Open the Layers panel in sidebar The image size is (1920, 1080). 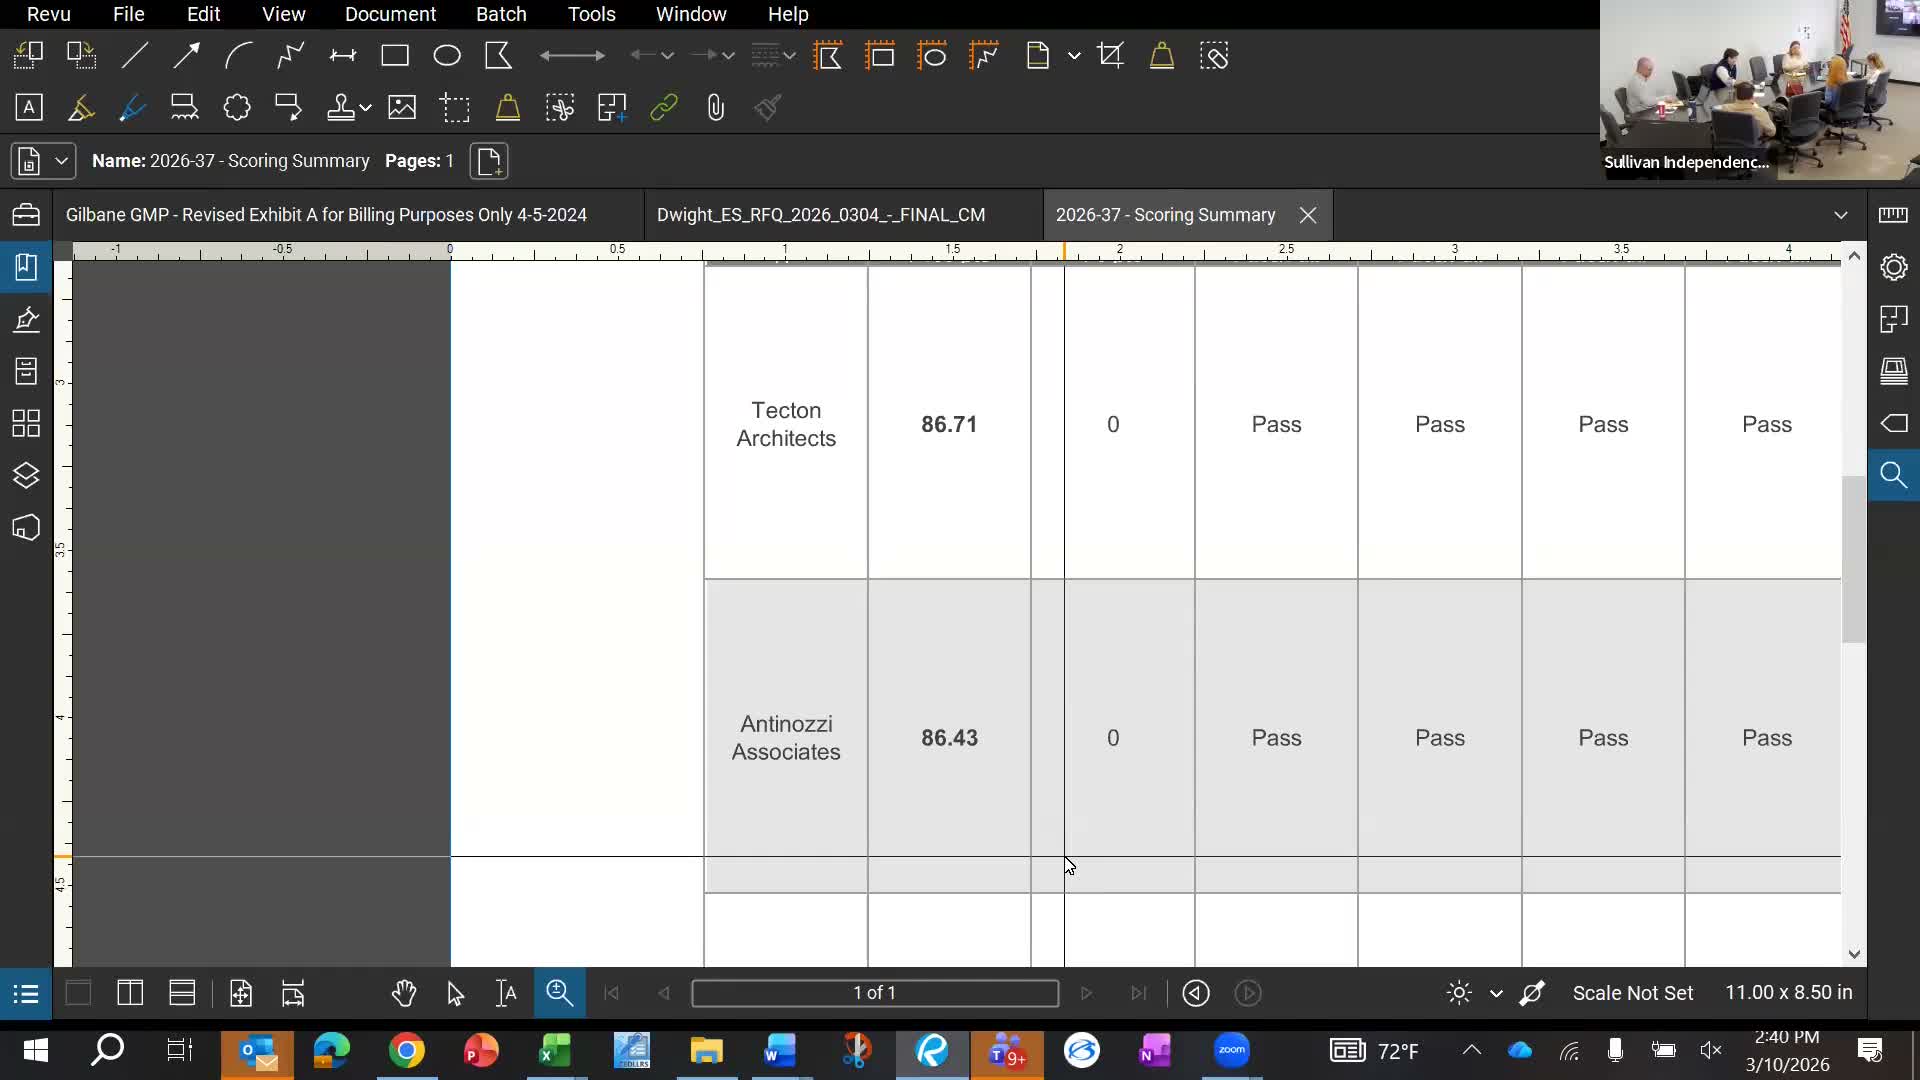(x=26, y=475)
